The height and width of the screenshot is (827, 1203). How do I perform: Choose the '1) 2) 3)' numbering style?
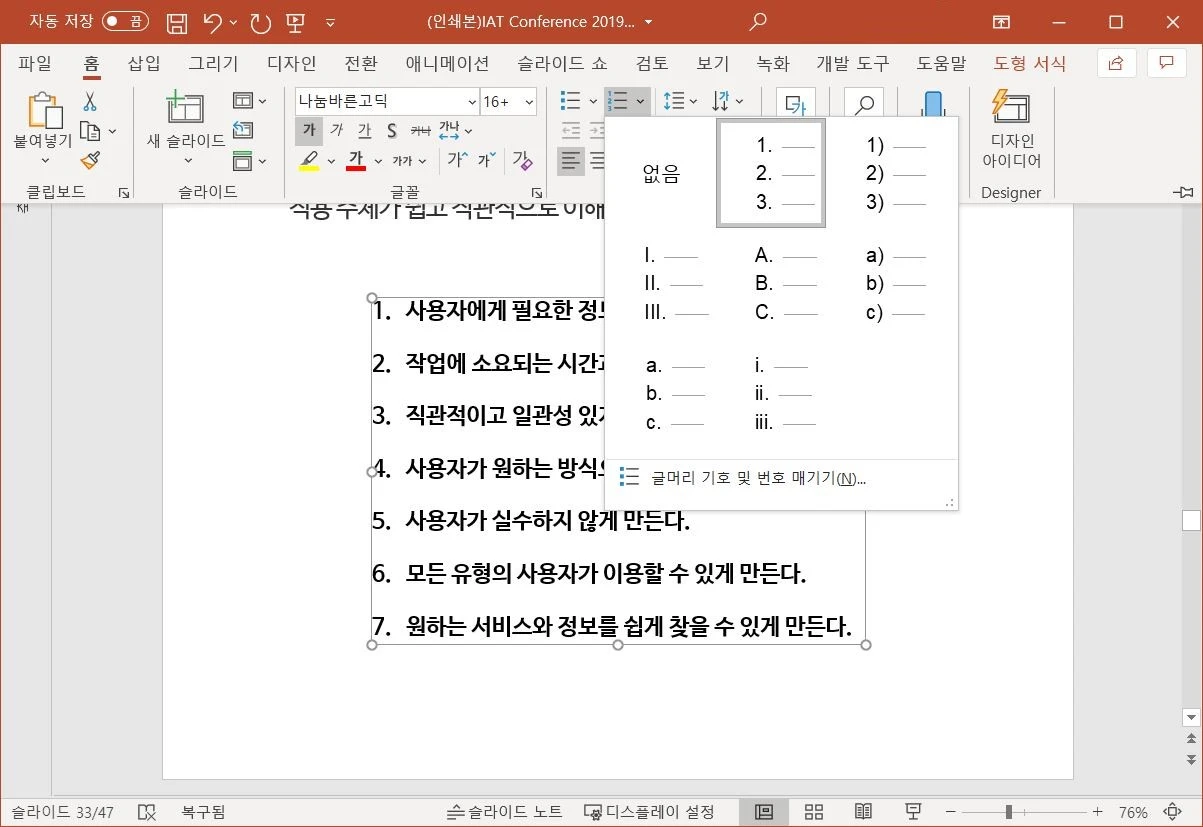(x=896, y=172)
